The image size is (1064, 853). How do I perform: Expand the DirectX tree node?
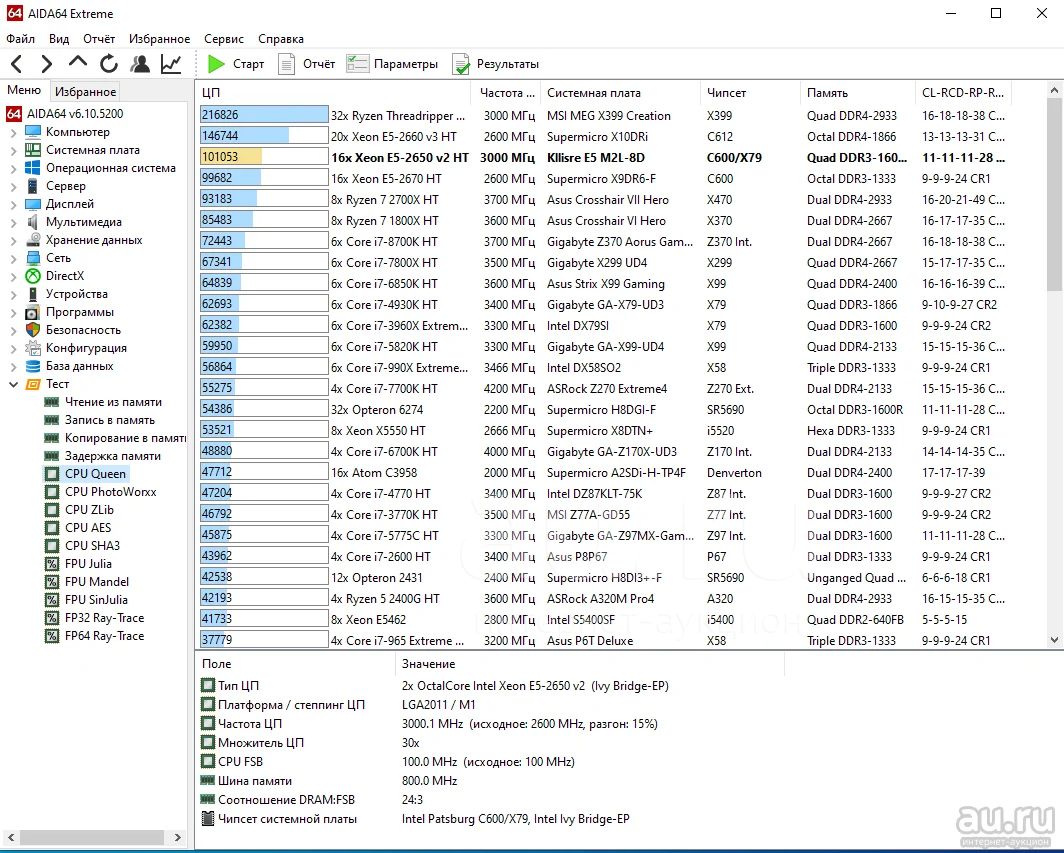click(x=14, y=276)
